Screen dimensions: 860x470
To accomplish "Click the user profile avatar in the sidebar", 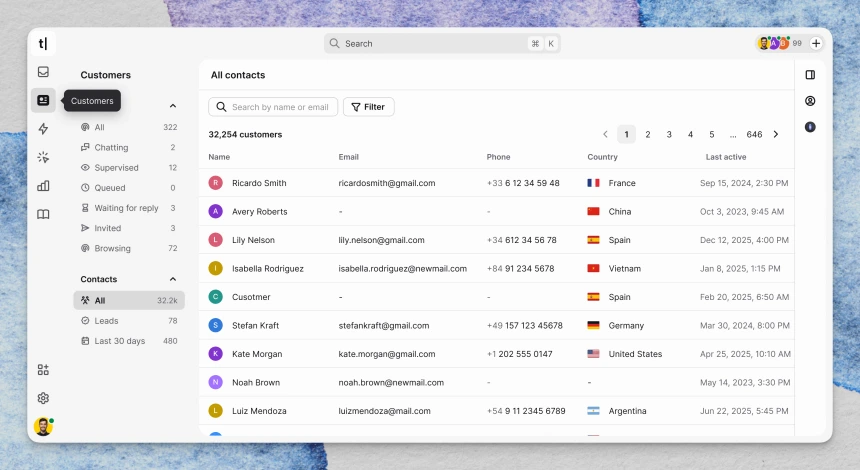I will [43, 427].
